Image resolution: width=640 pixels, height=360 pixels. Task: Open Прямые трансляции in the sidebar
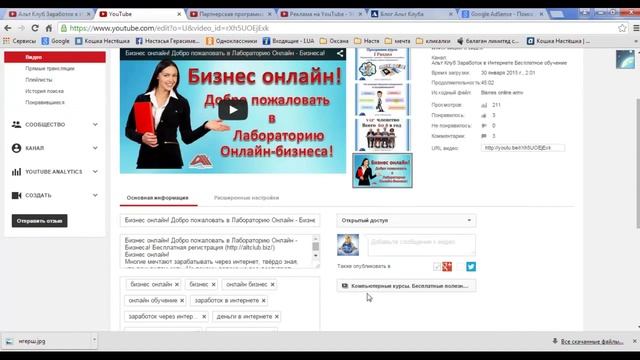point(50,69)
